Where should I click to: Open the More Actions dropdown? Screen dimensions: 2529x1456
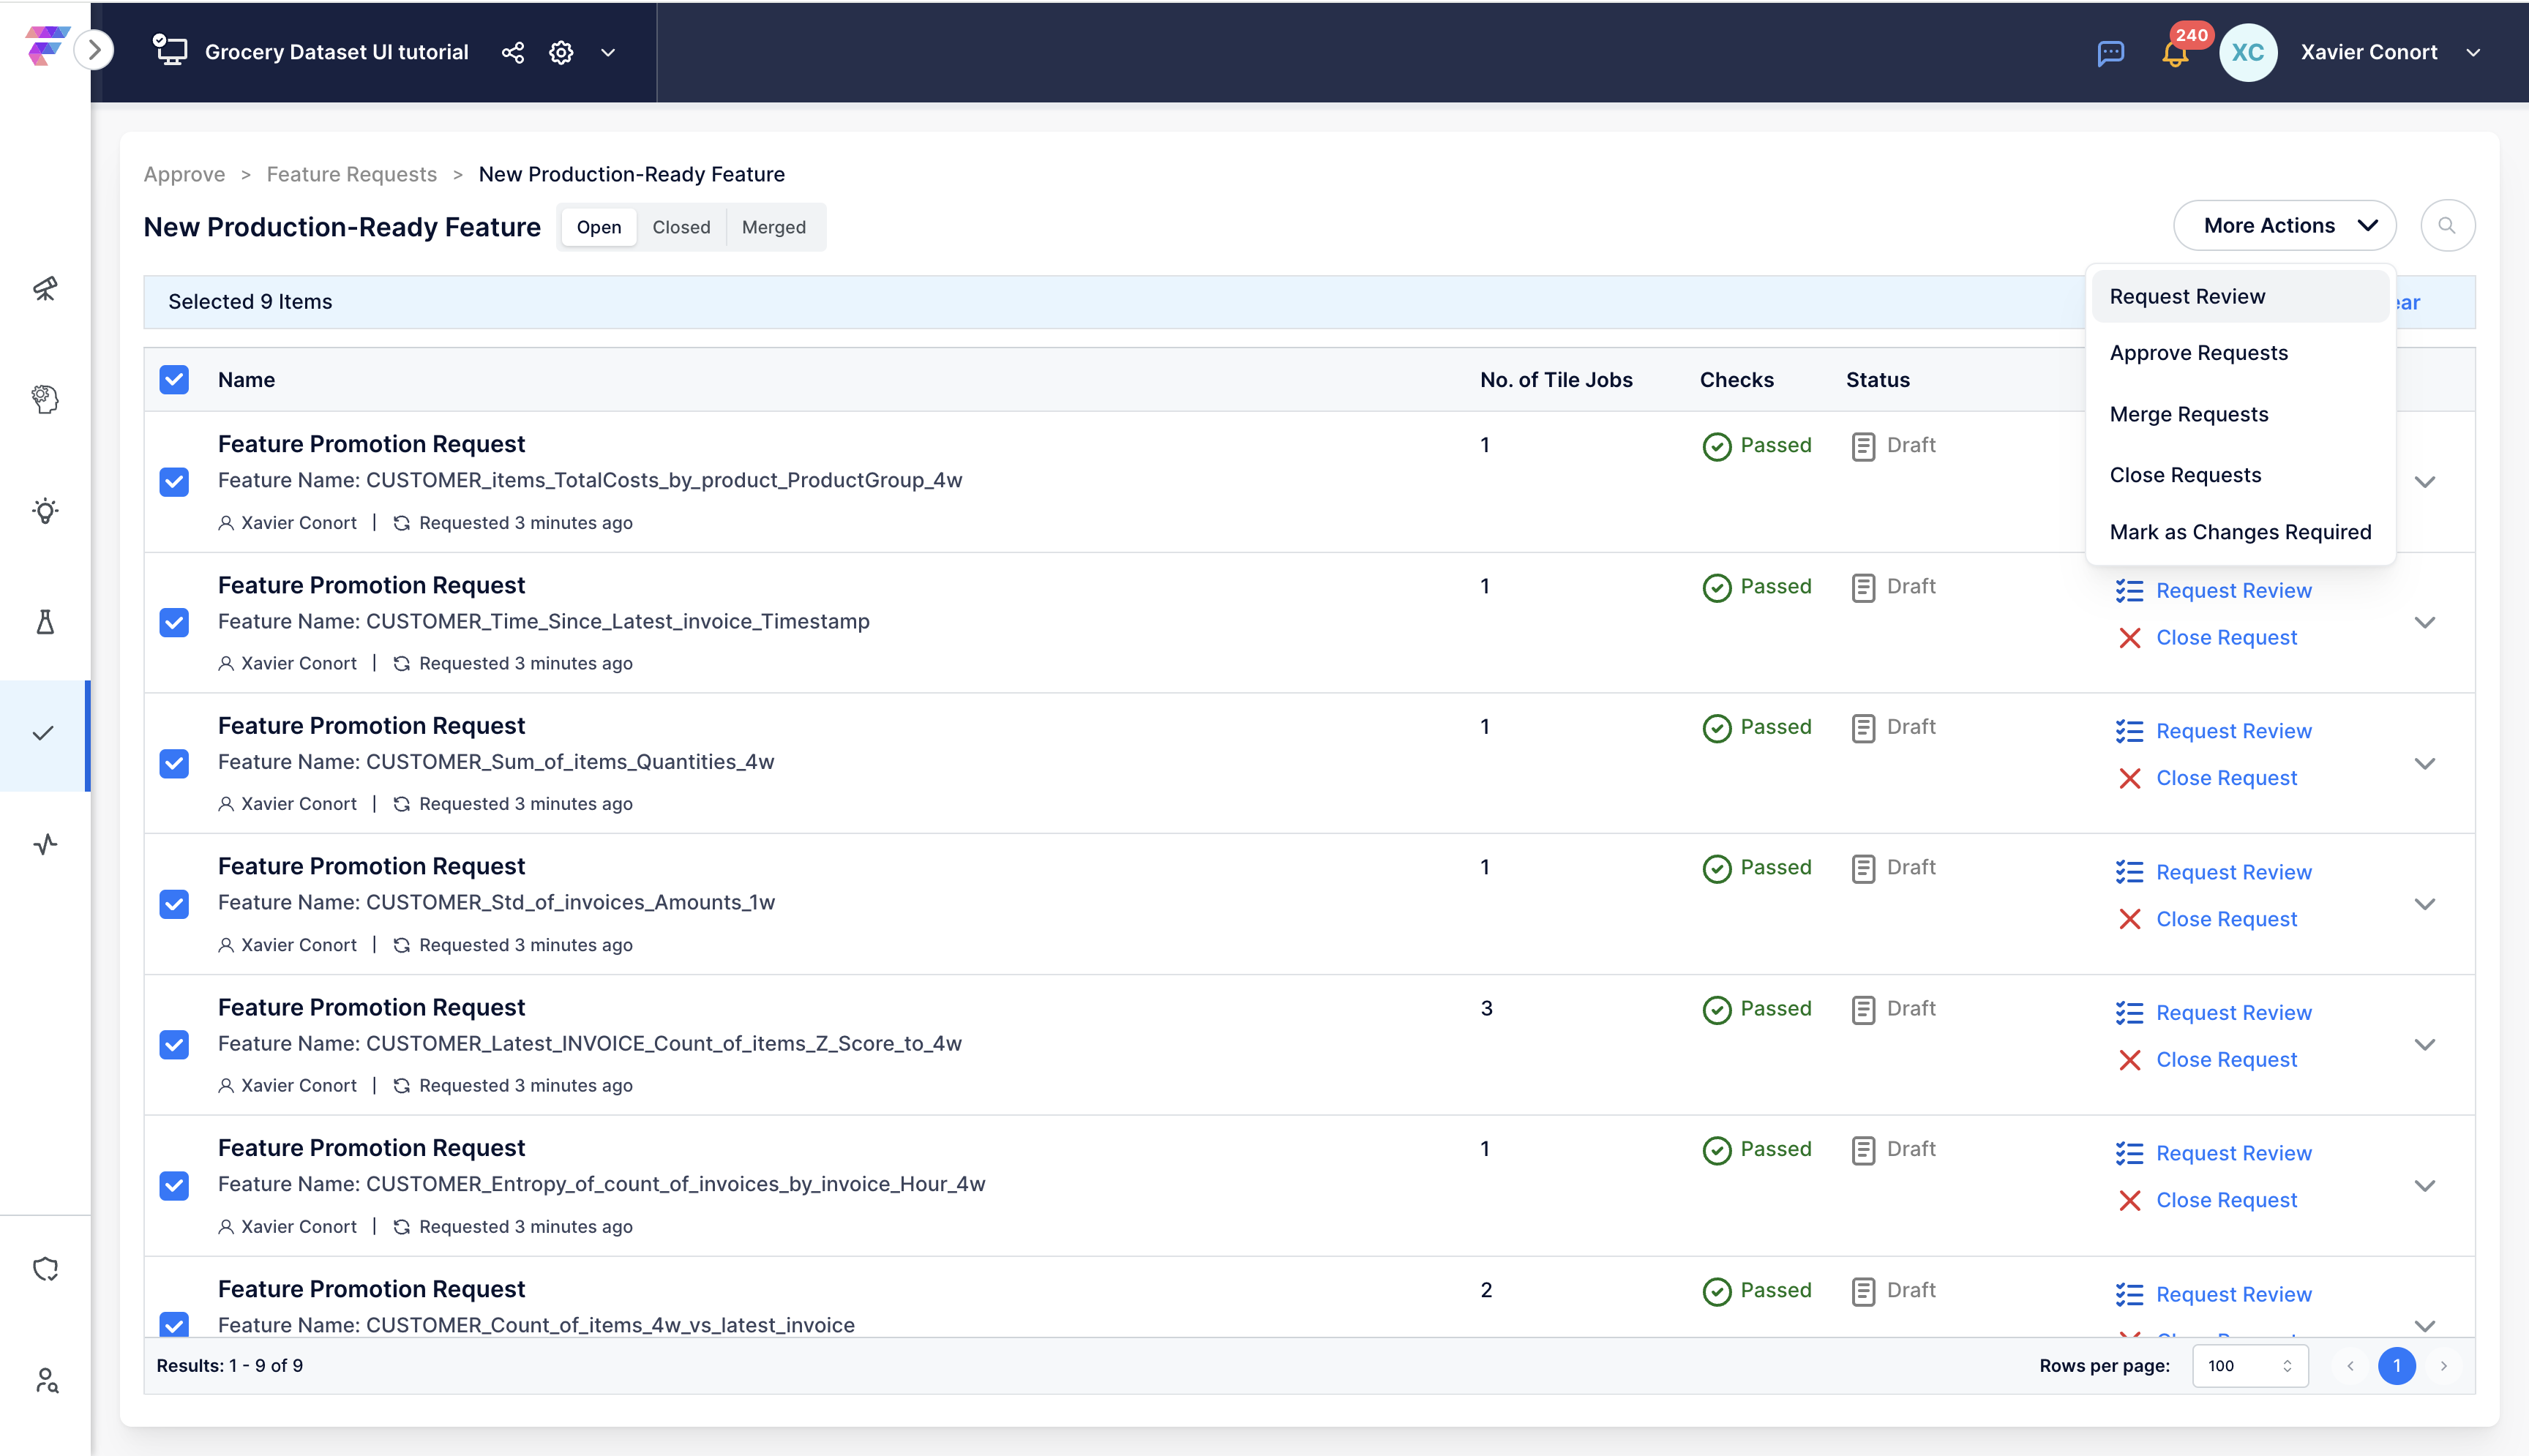(2284, 226)
